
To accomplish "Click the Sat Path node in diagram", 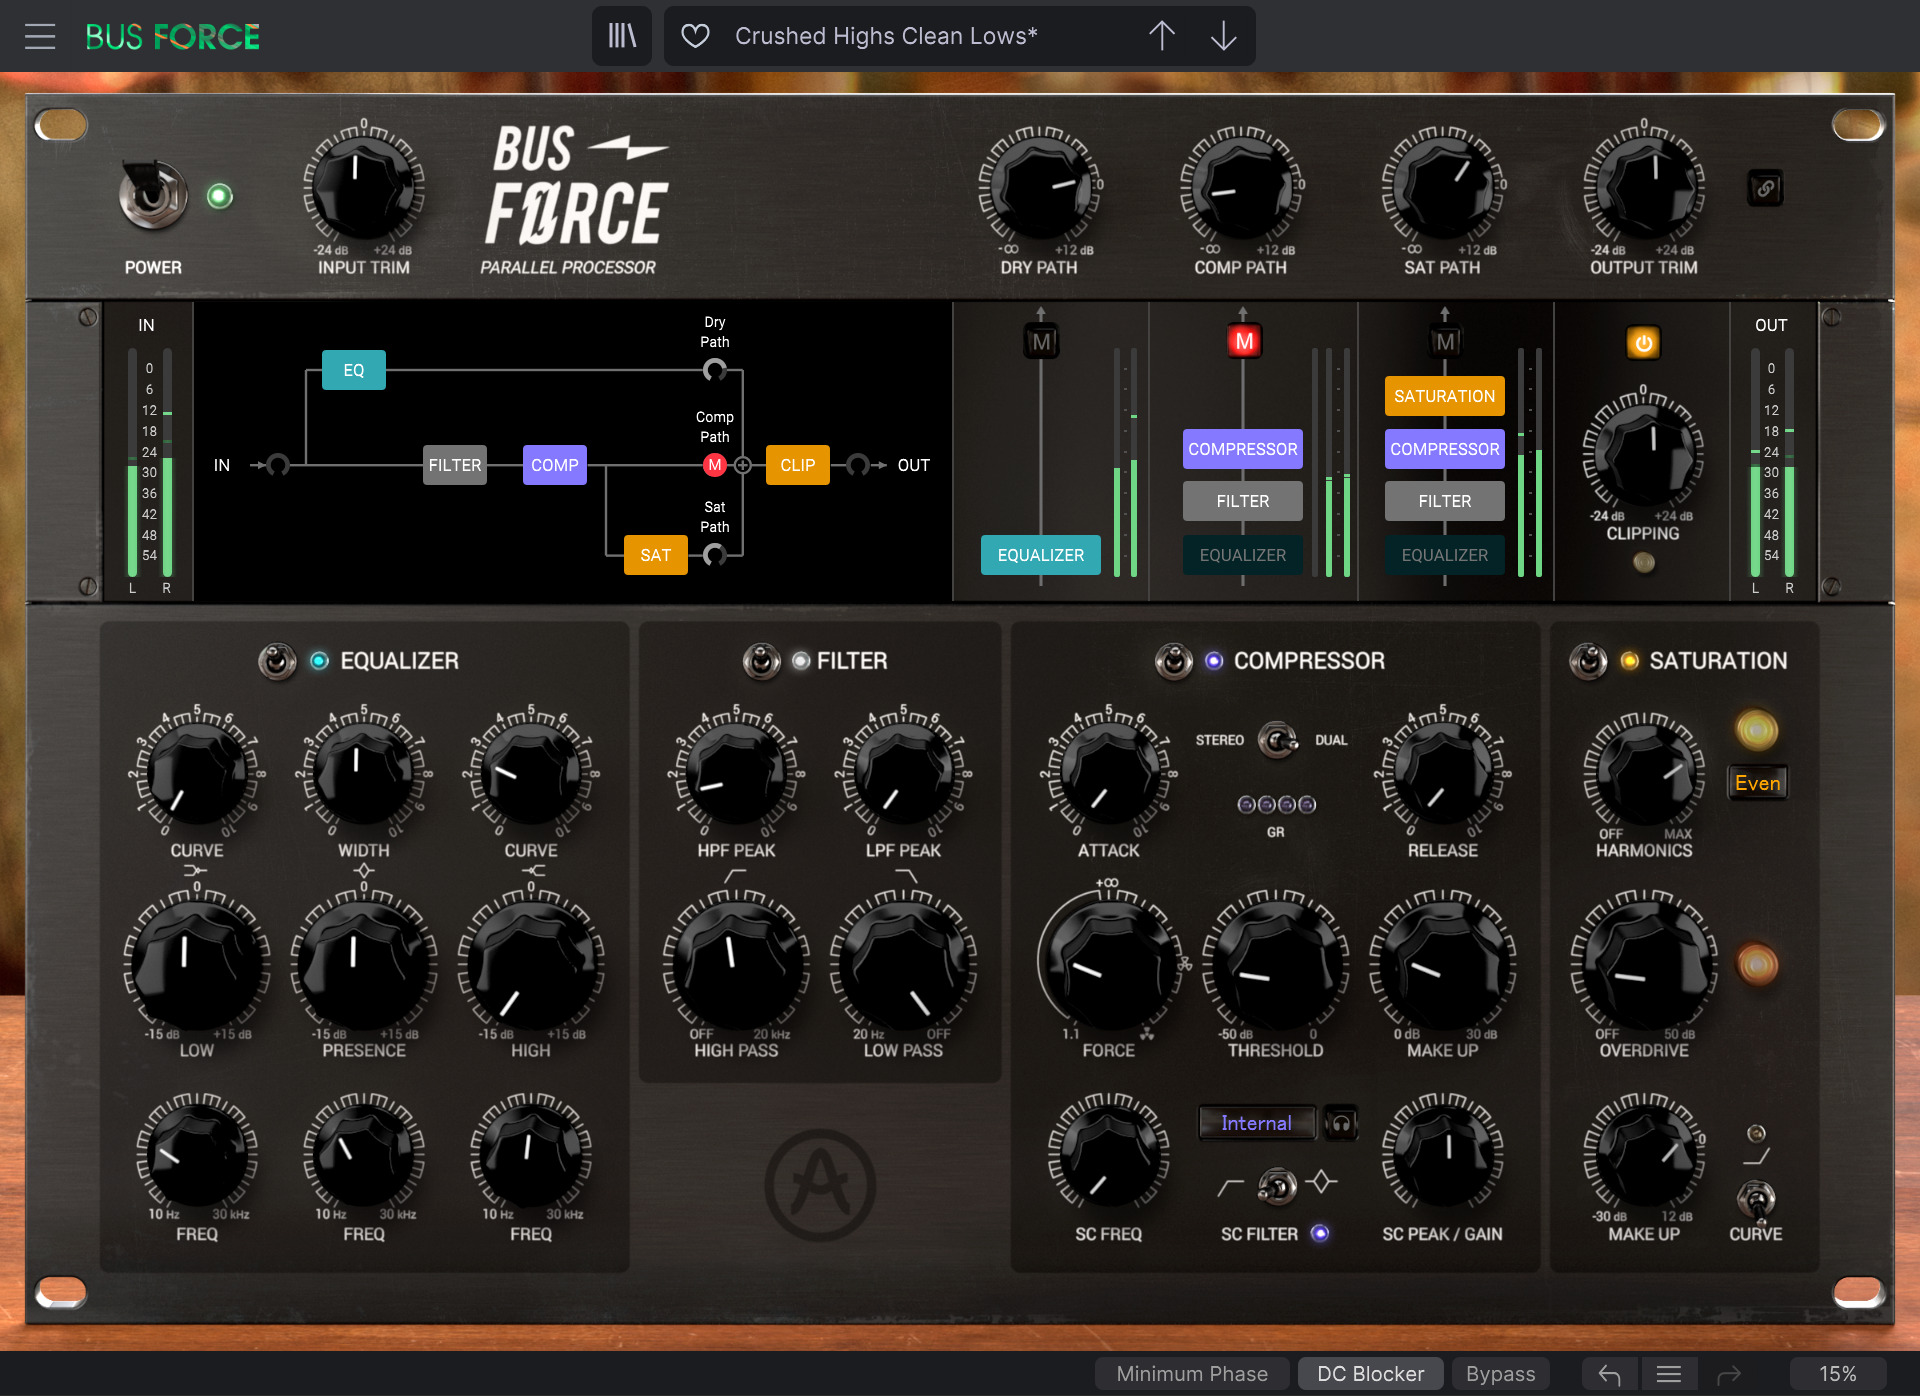I will tap(714, 554).
